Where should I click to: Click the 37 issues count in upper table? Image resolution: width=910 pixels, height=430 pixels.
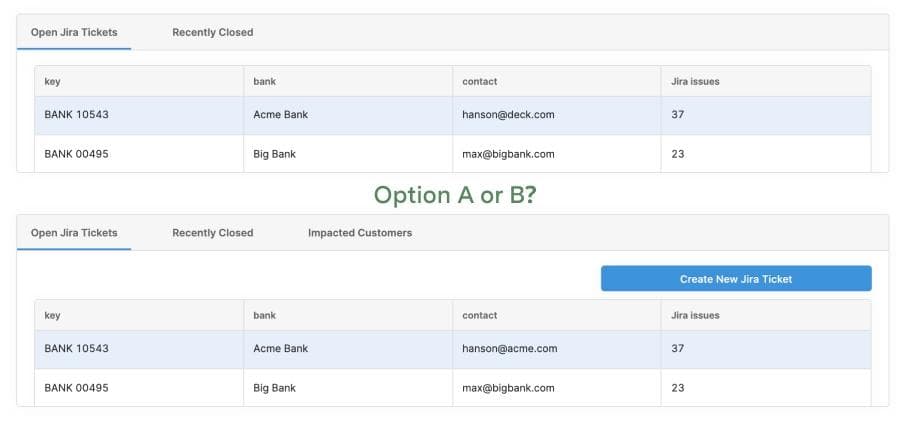click(x=678, y=115)
